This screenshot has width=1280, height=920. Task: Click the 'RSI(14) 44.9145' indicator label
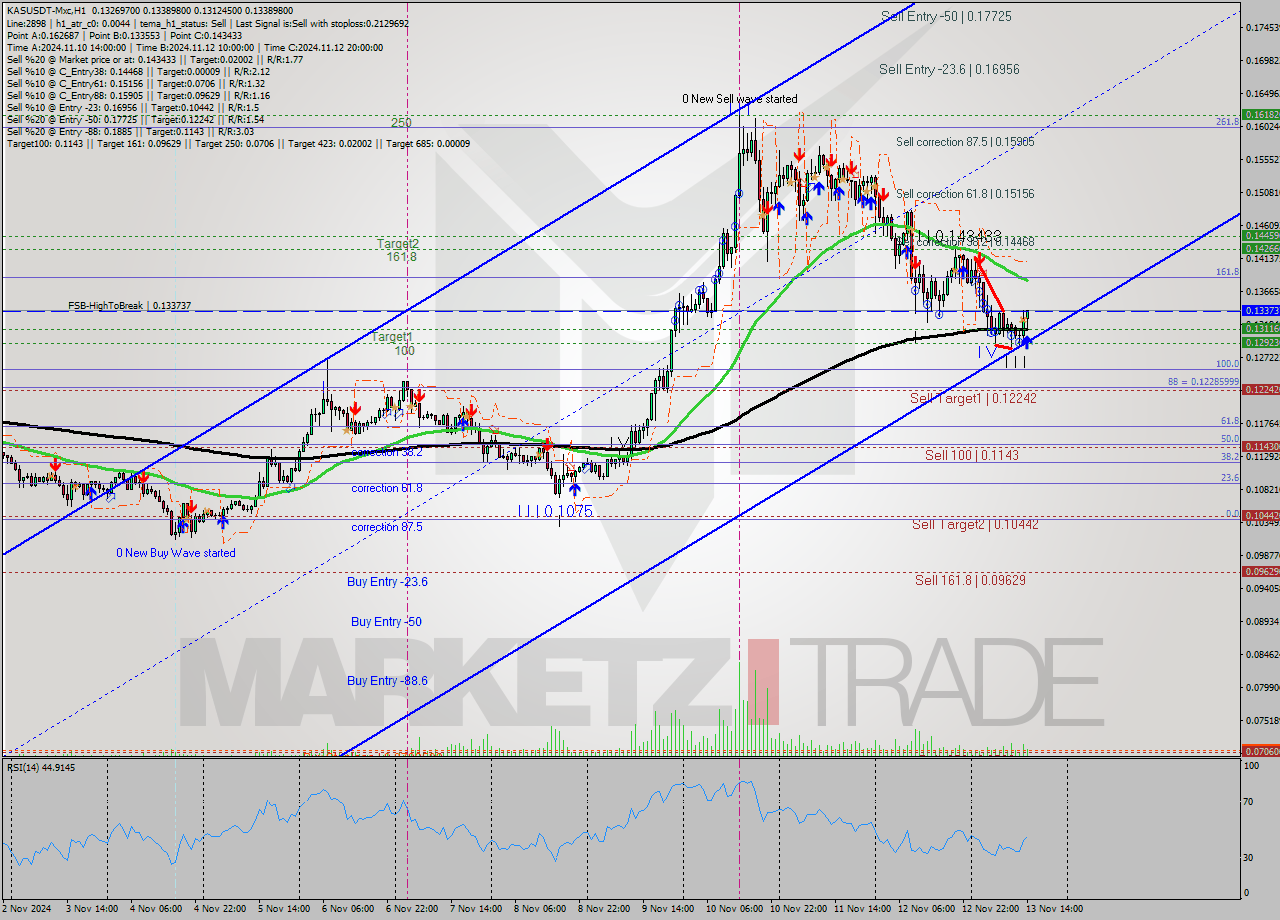tap(41, 767)
